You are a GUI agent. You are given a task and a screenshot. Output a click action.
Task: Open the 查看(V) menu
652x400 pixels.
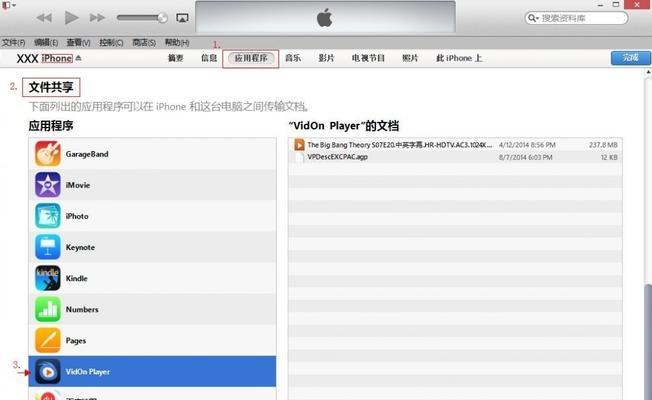tap(78, 42)
